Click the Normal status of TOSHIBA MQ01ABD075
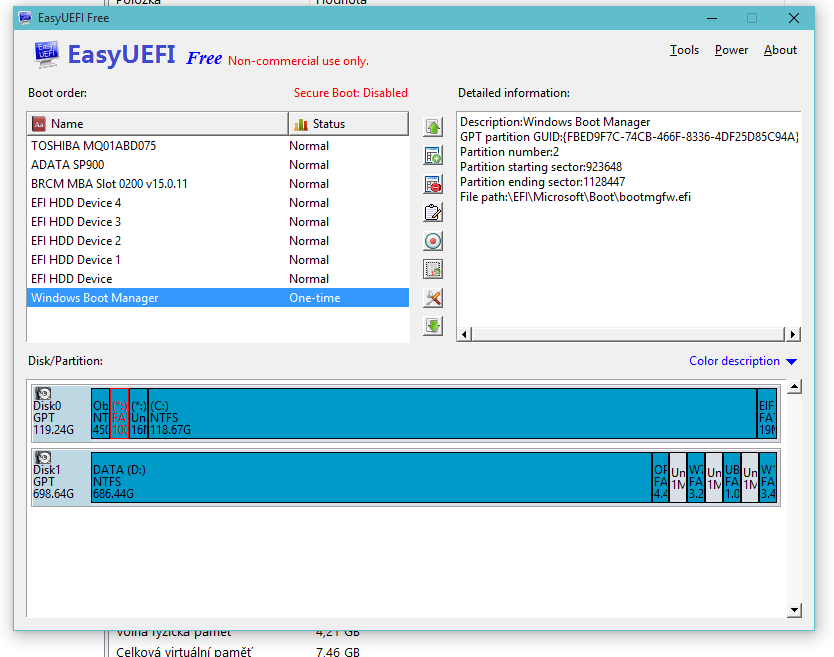This screenshot has height=657, width=834. coord(309,146)
